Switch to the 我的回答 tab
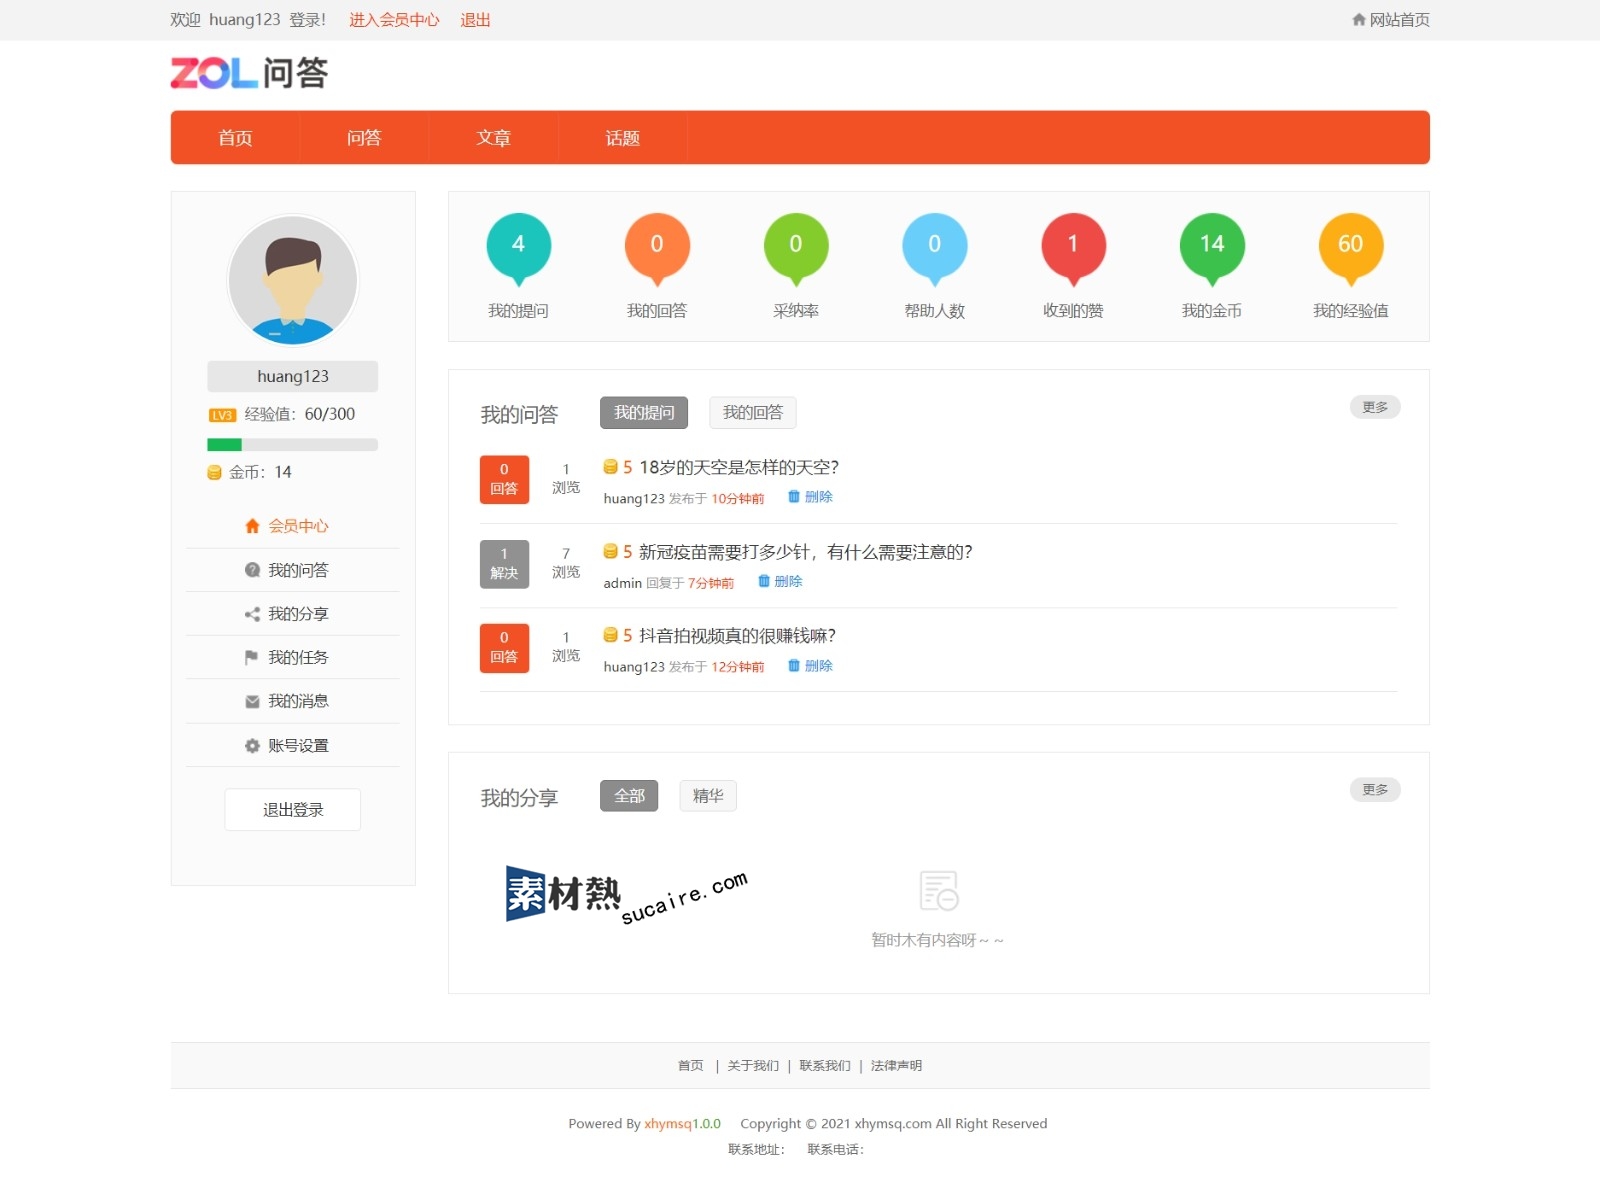1600x1191 pixels. pos(752,413)
